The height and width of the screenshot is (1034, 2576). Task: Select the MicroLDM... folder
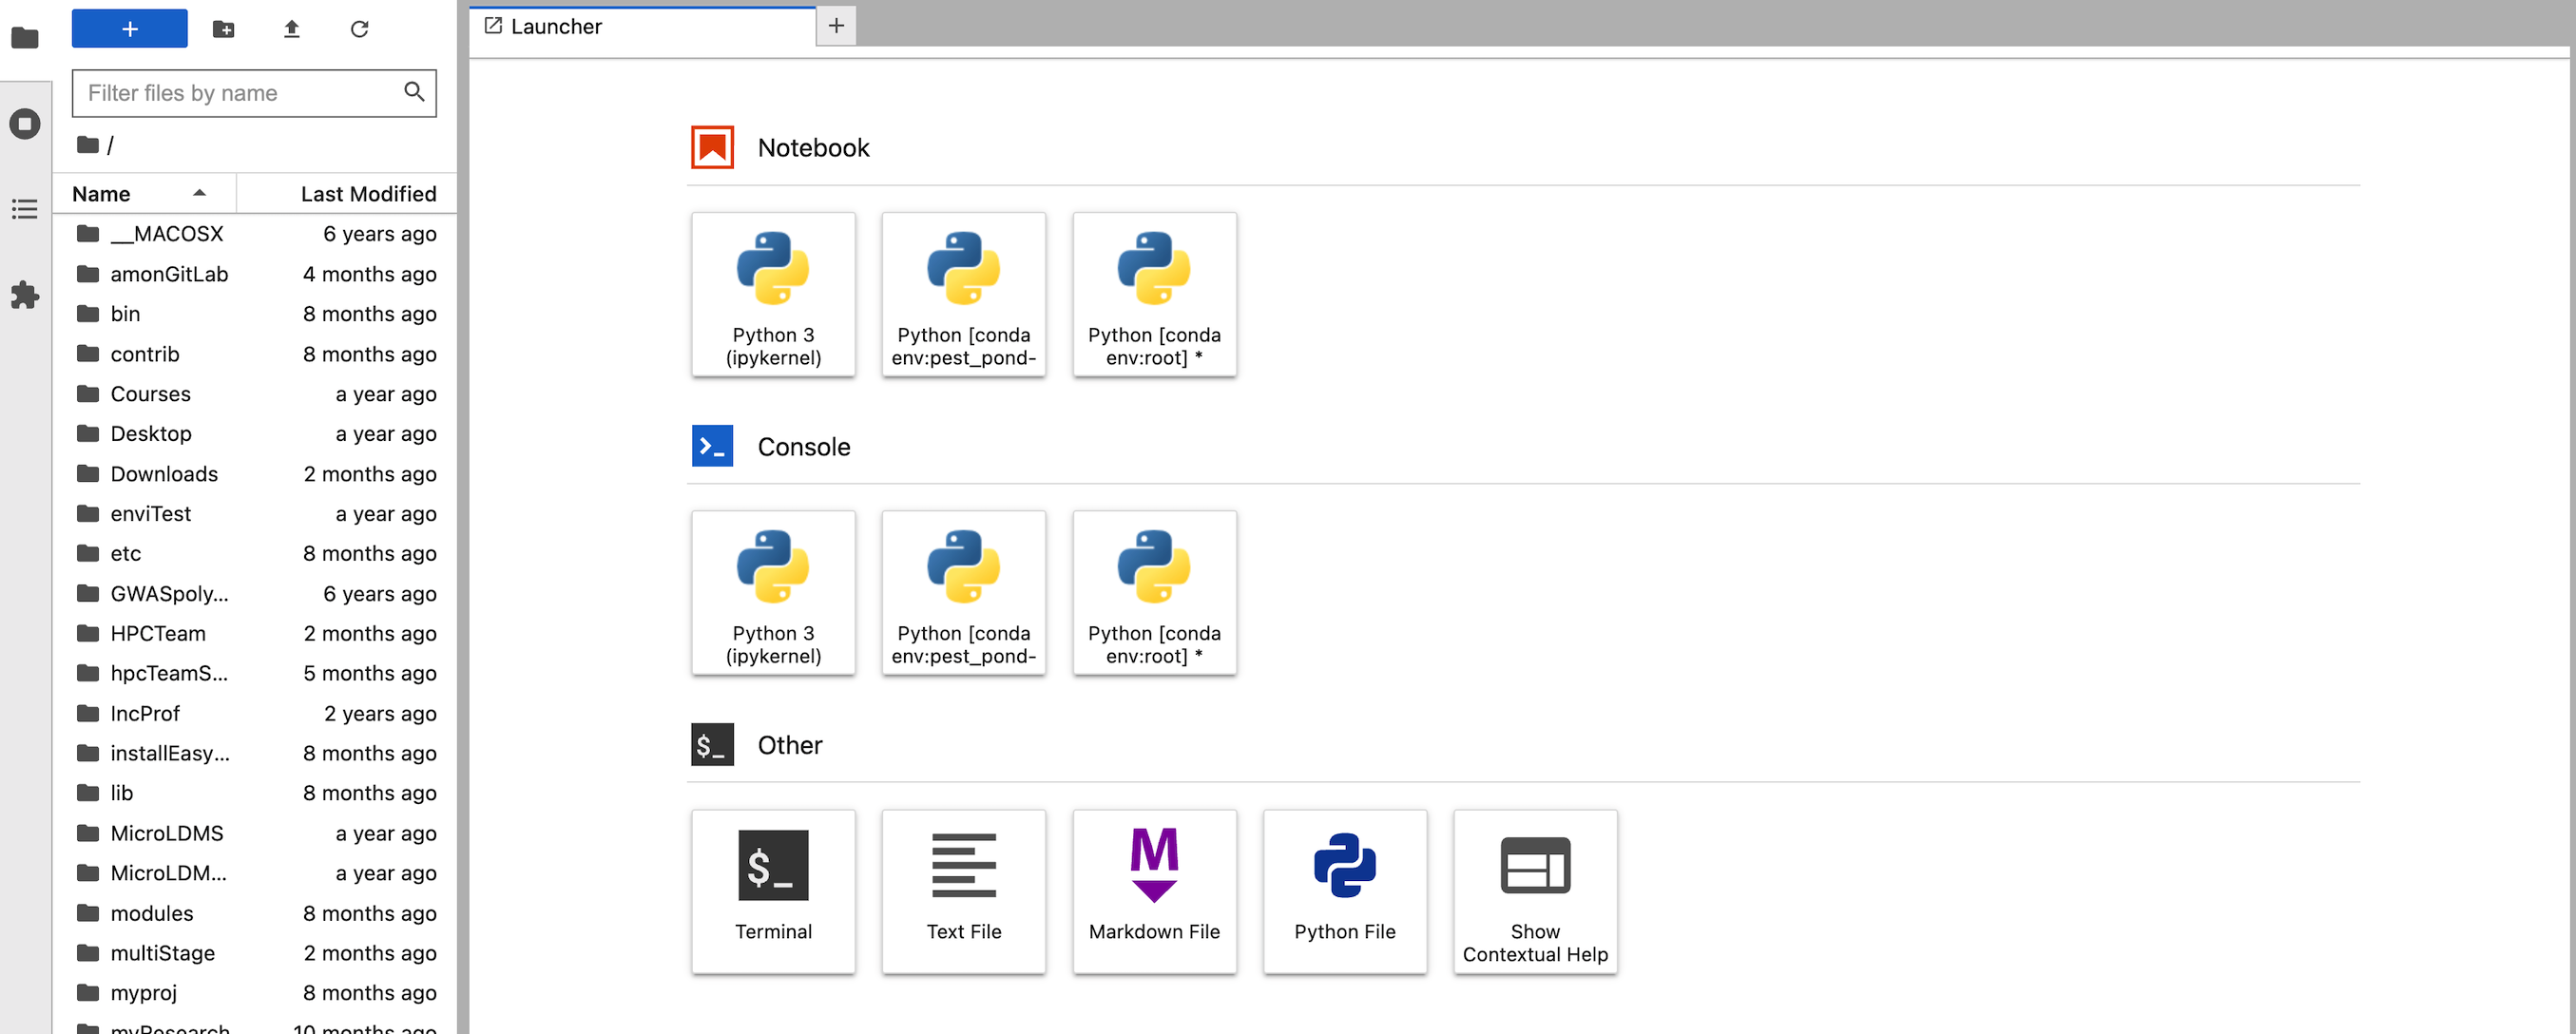(255, 874)
